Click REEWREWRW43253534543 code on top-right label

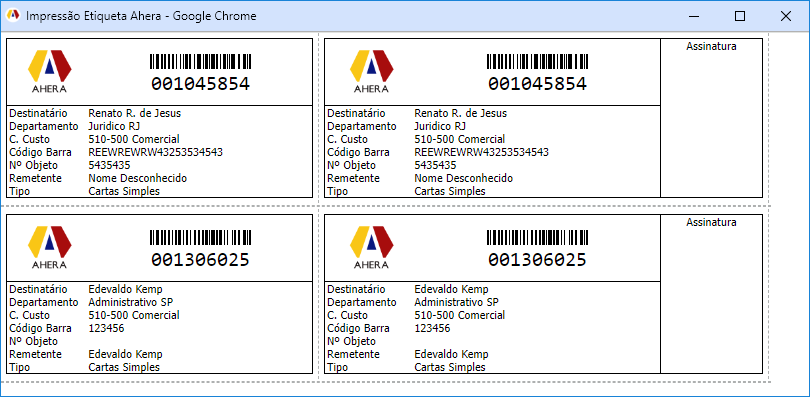[481, 152]
